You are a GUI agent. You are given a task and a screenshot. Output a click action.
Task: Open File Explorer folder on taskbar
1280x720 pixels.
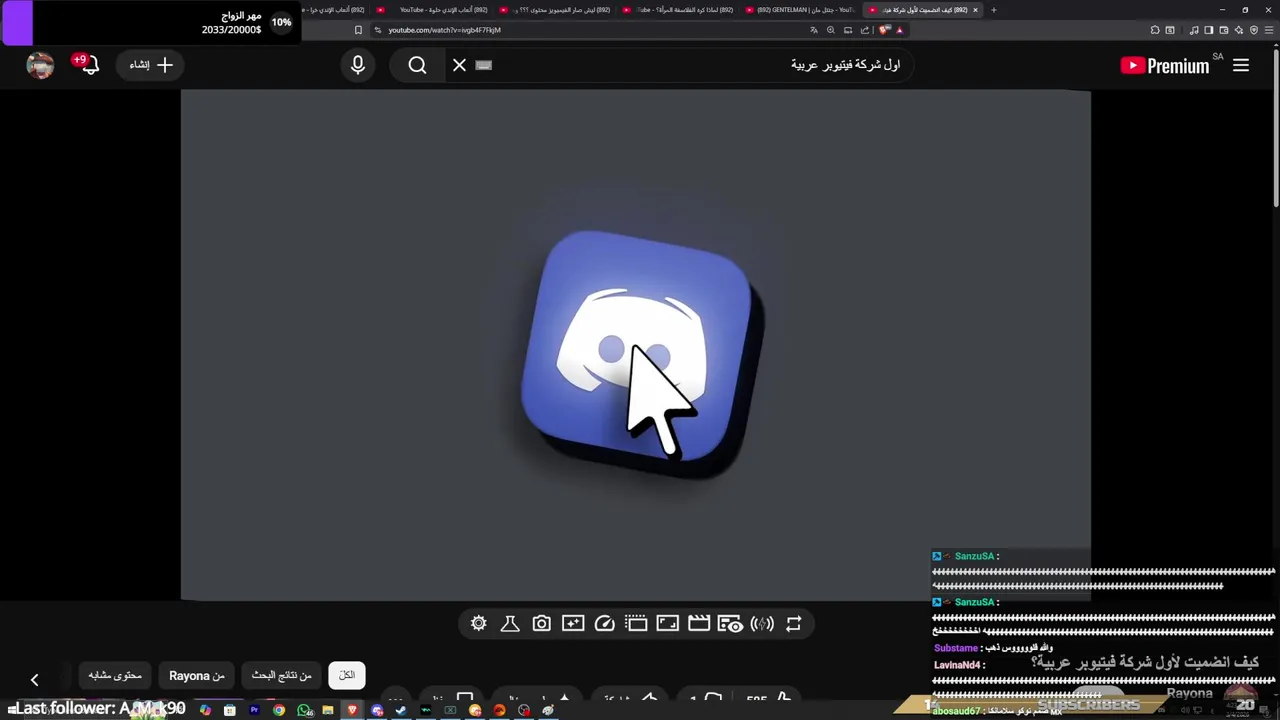[x=328, y=710]
